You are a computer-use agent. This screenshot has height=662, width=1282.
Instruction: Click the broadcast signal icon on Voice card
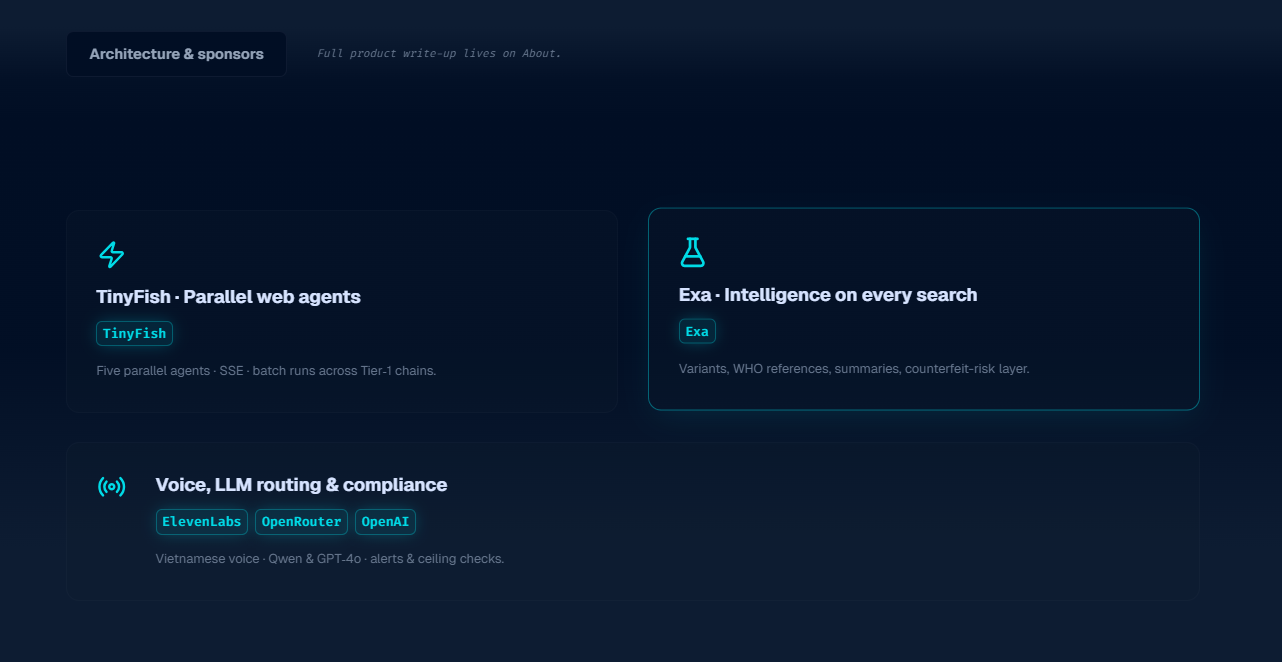pos(111,487)
